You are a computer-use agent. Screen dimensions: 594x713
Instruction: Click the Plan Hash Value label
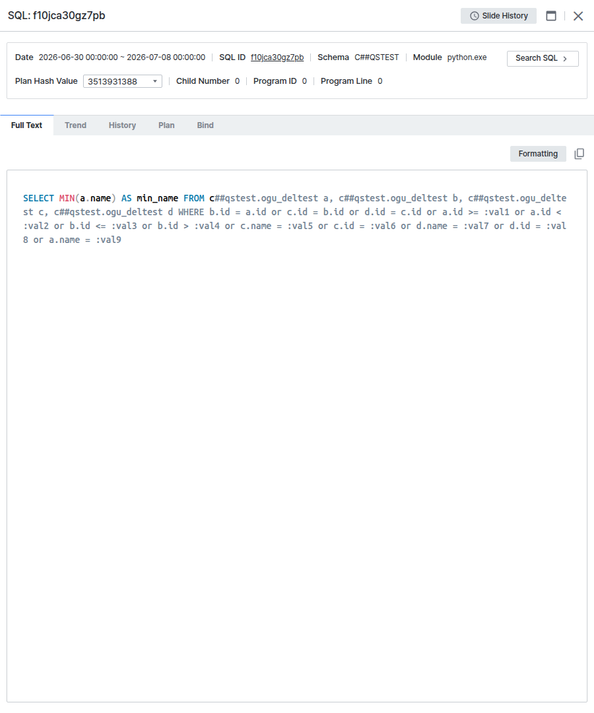(x=46, y=81)
